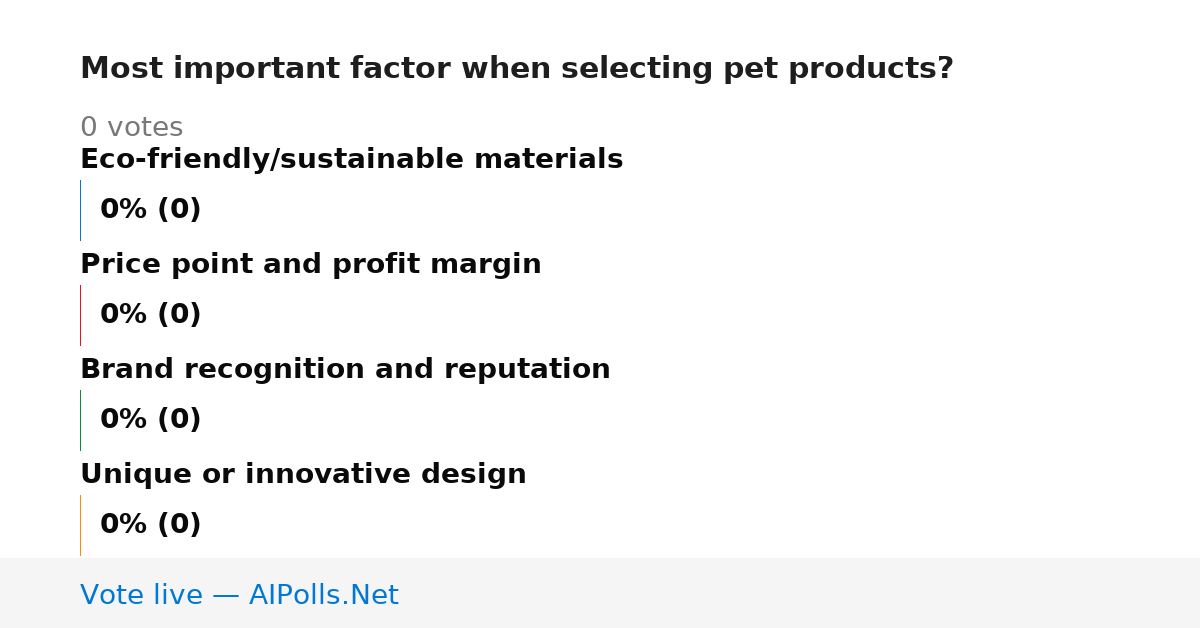Open the Vote live link in the footer
Image resolution: width=1200 pixels, height=628 pixels.
[x=239, y=596]
